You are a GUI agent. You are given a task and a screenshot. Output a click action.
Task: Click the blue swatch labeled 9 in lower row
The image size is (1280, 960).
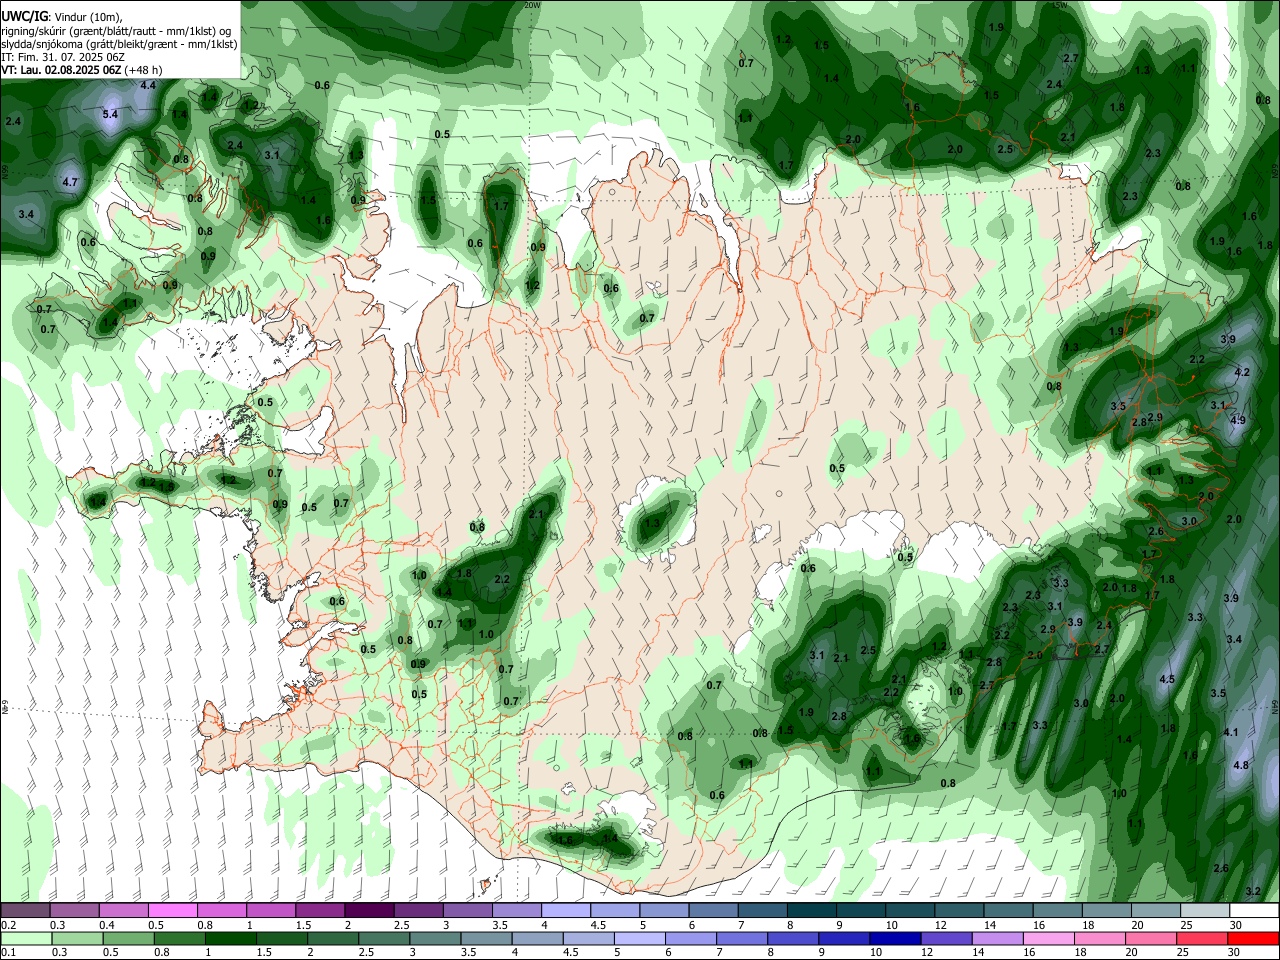pos(844,939)
